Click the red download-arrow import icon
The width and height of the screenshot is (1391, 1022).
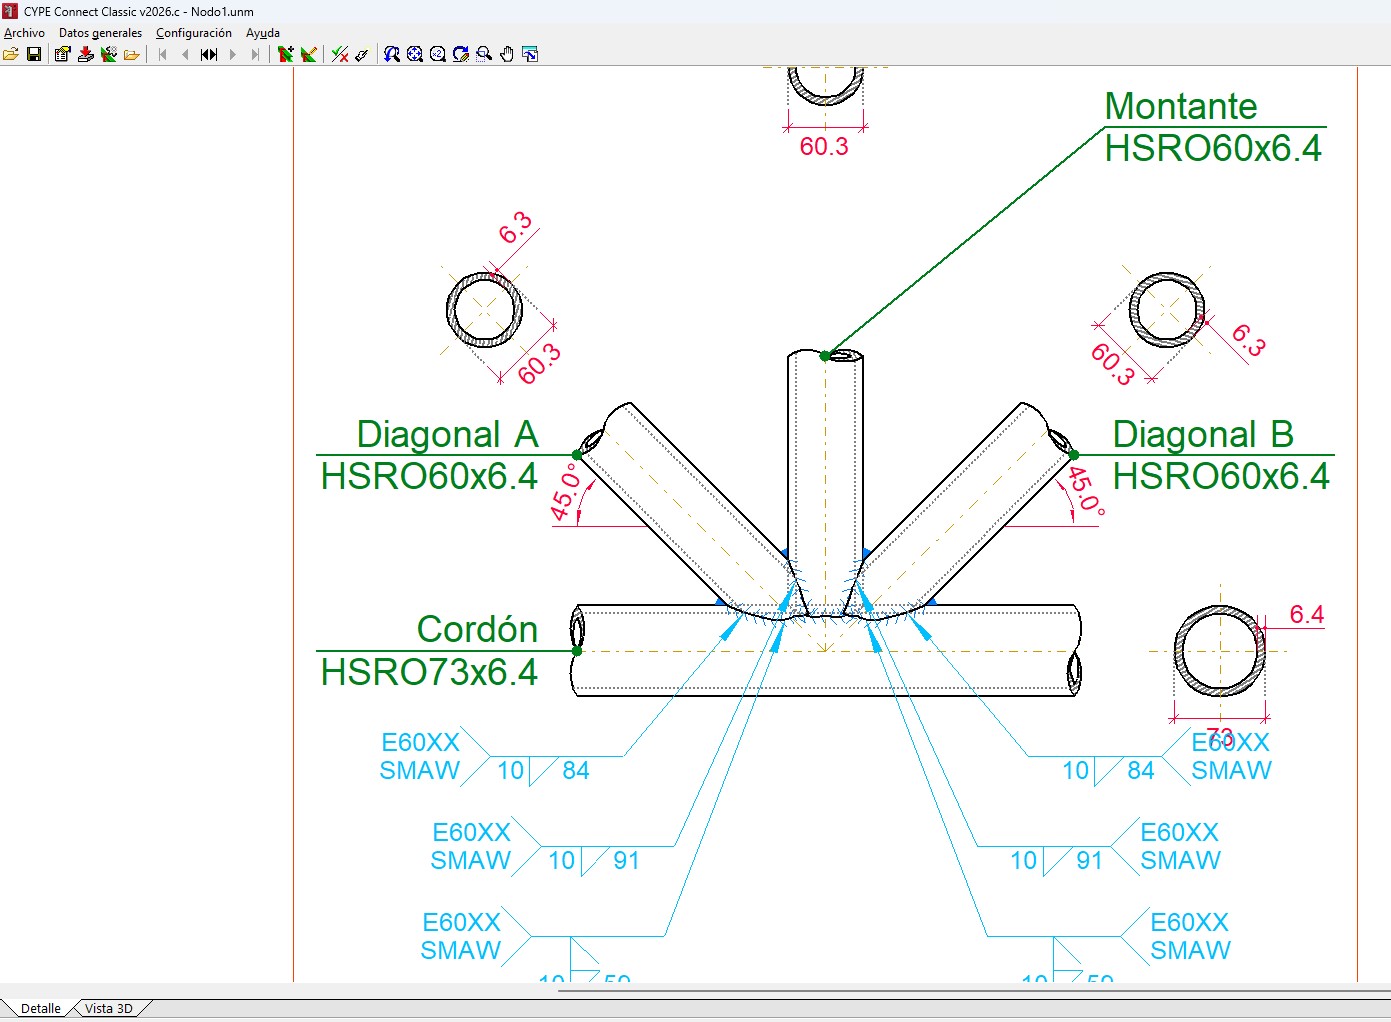click(86, 54)
